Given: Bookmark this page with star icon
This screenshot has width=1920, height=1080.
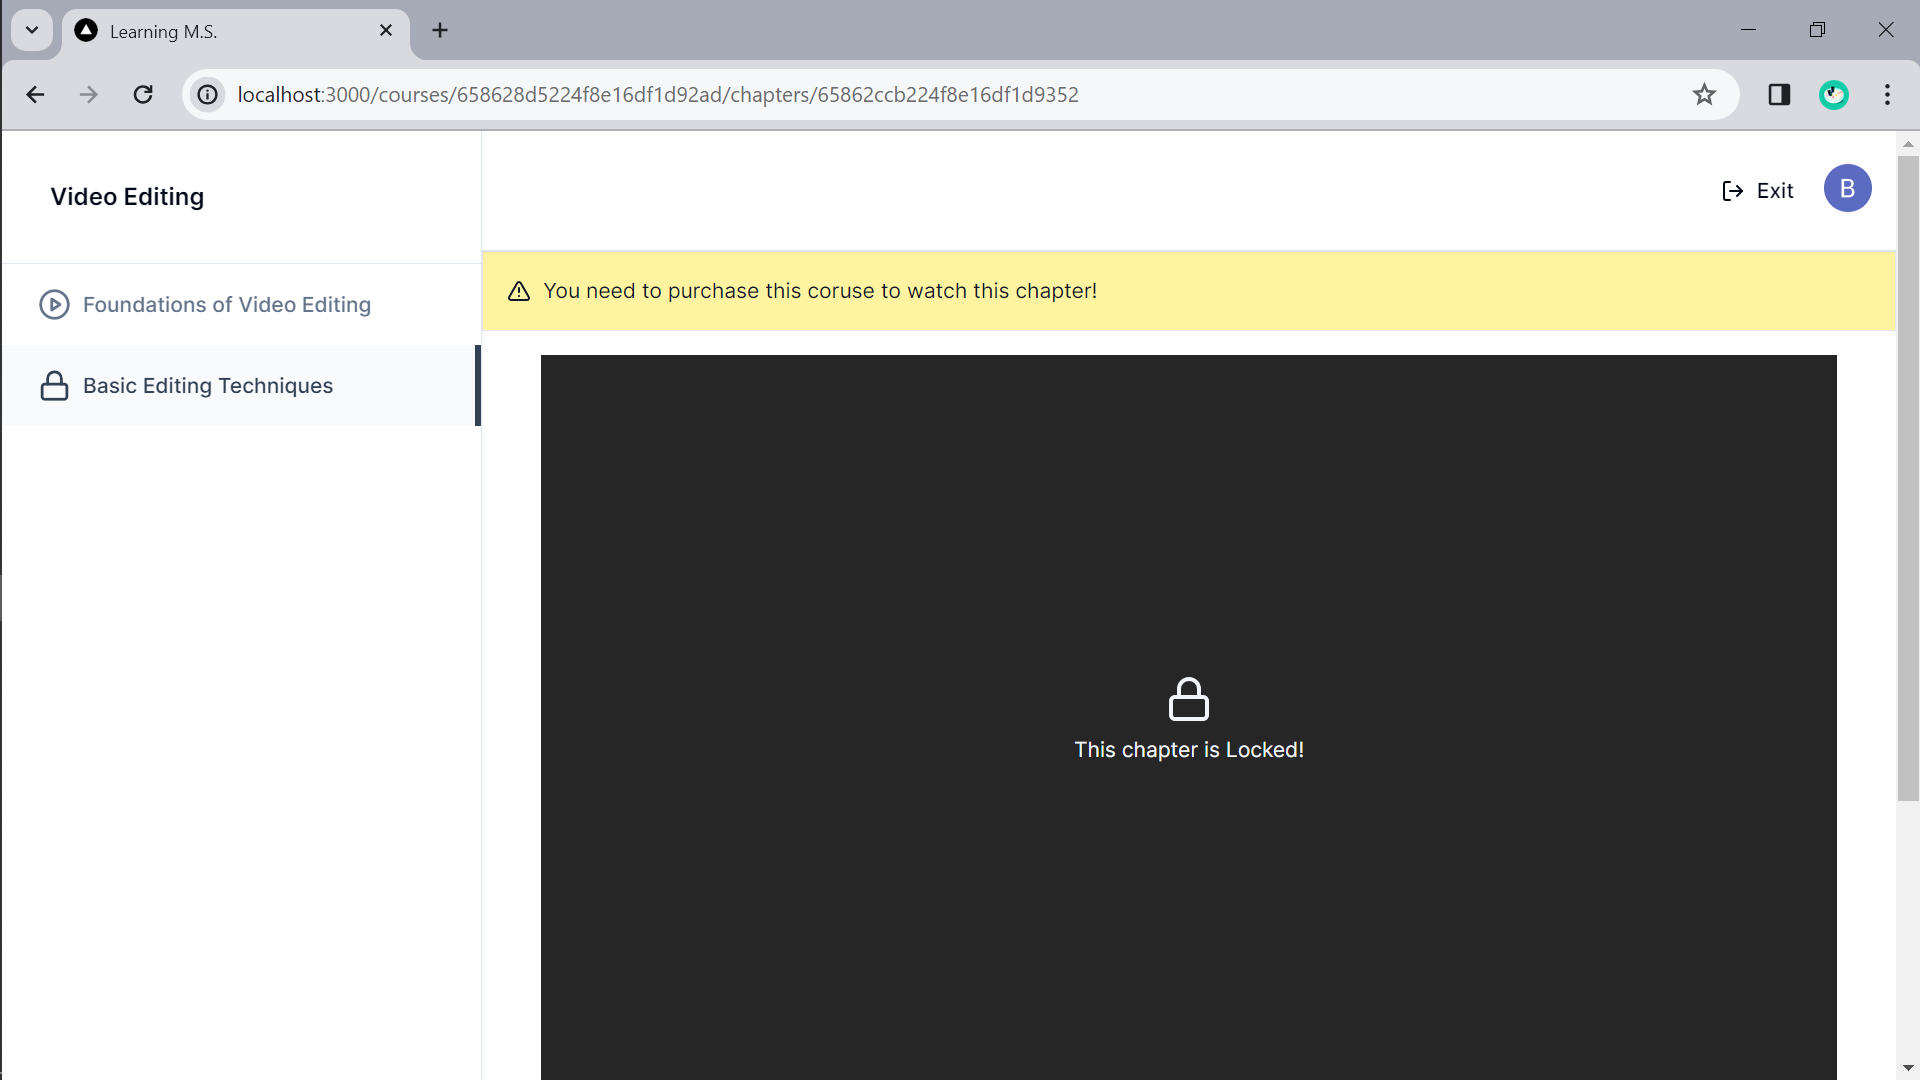Looking at the screenshot, I should click(x=1704, y=95).
